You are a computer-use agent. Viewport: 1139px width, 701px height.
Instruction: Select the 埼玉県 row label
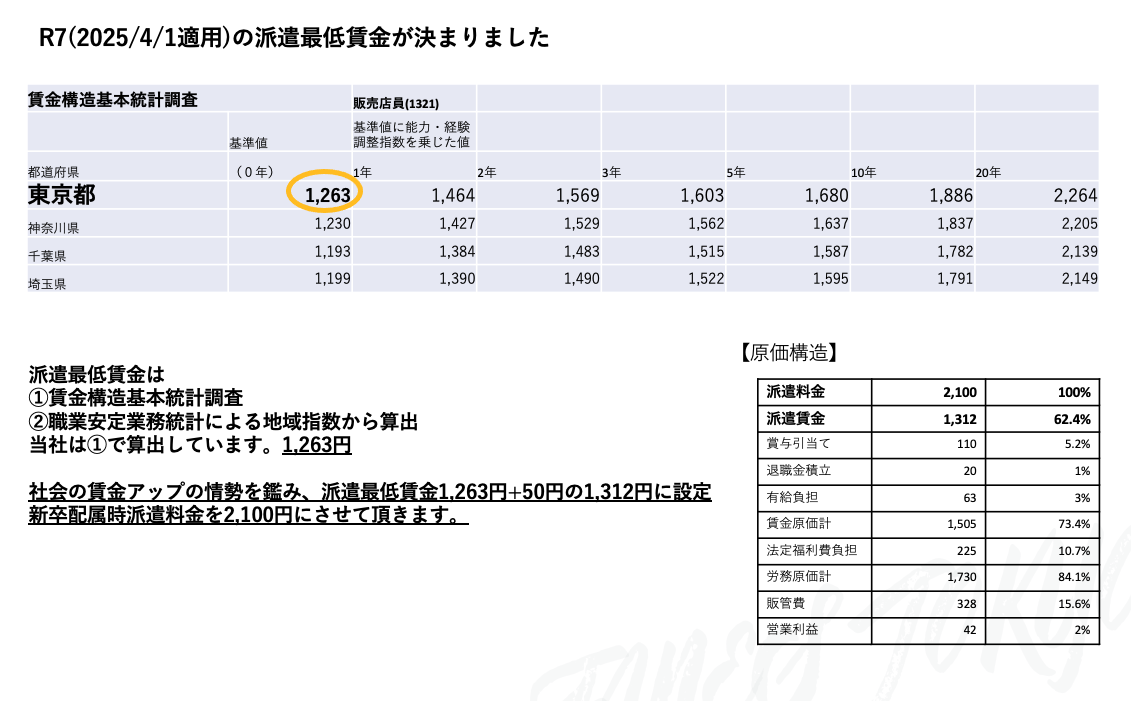pyautogui.click(x=47, y=283)
